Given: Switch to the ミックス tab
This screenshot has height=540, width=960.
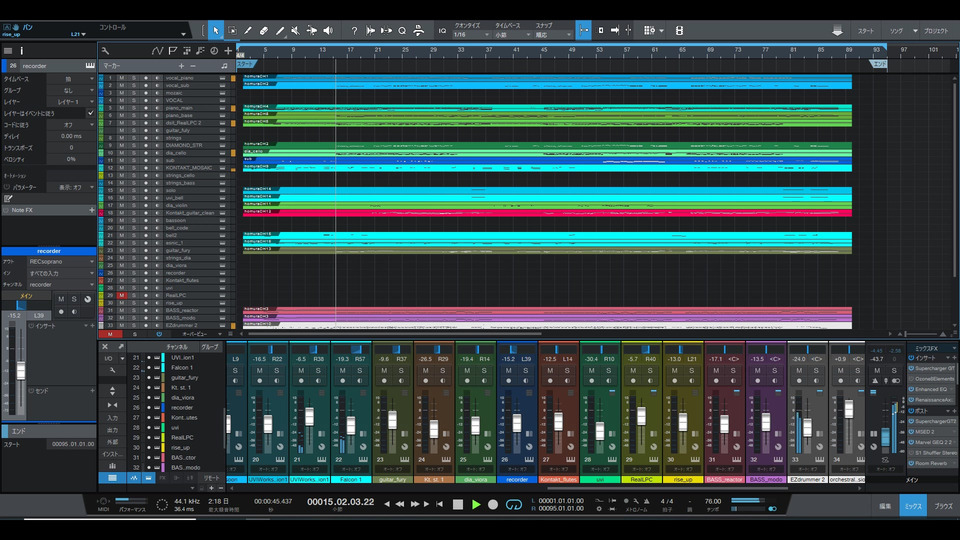Looking at the screenshot, I should point(913,507).
